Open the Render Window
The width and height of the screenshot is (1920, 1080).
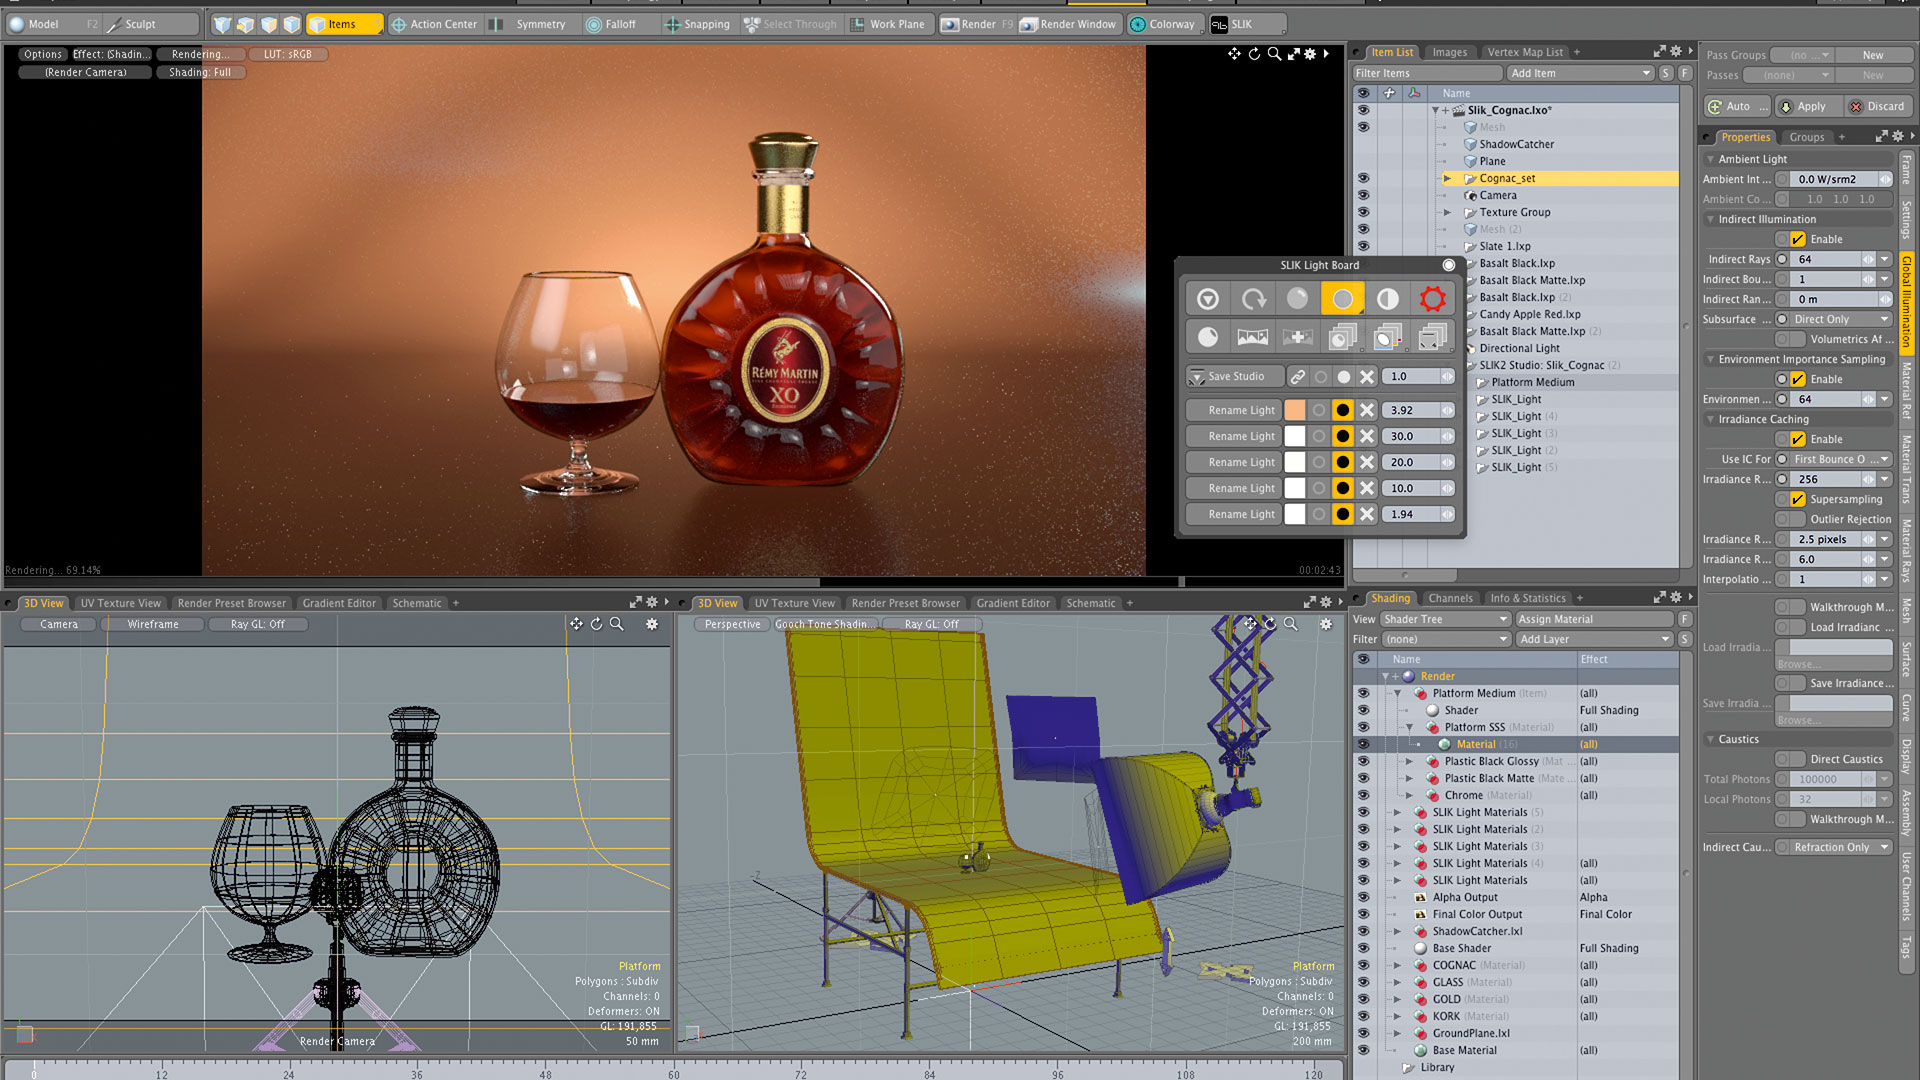pos(1068,24)
